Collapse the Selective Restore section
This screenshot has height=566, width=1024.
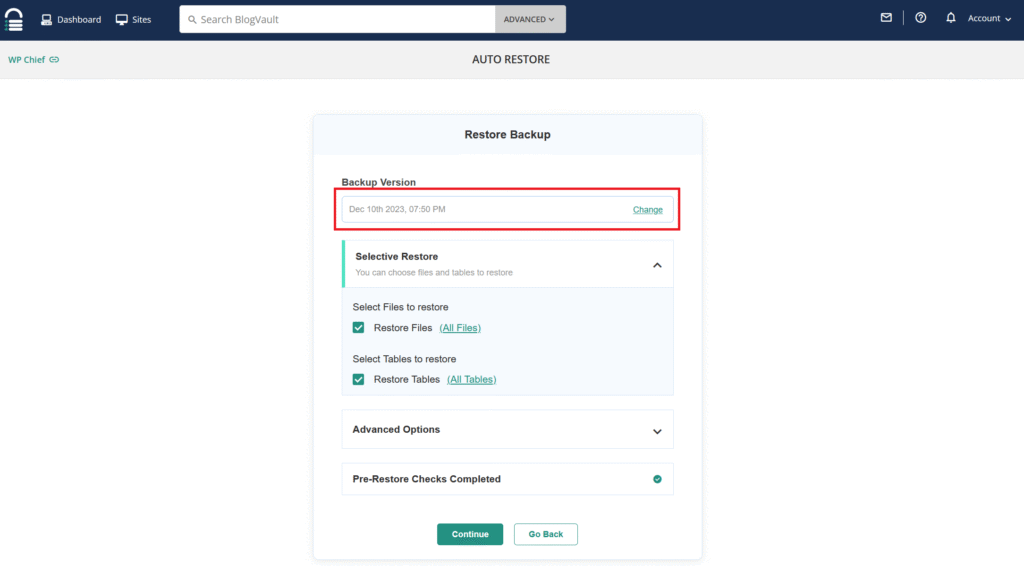pyautogui.click(x=657, y=265)
